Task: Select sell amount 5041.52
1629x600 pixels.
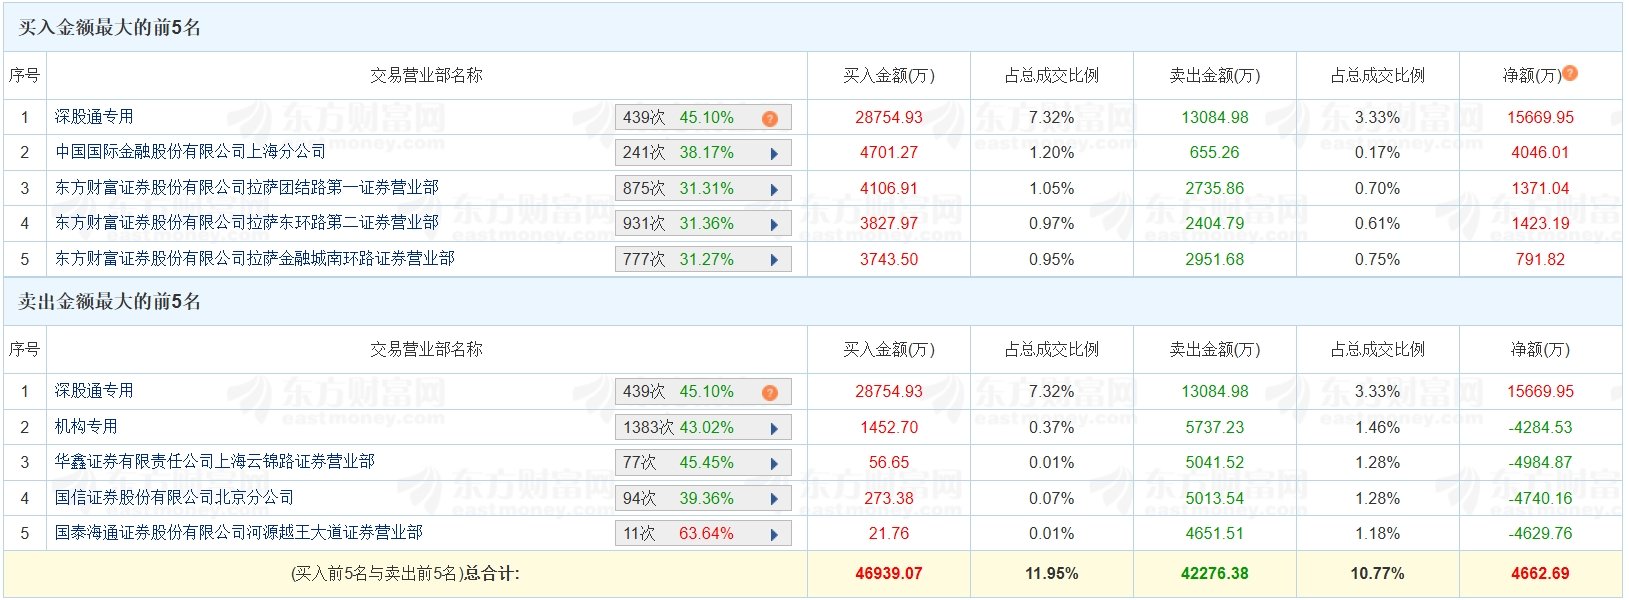Action: coord(1215,463)
